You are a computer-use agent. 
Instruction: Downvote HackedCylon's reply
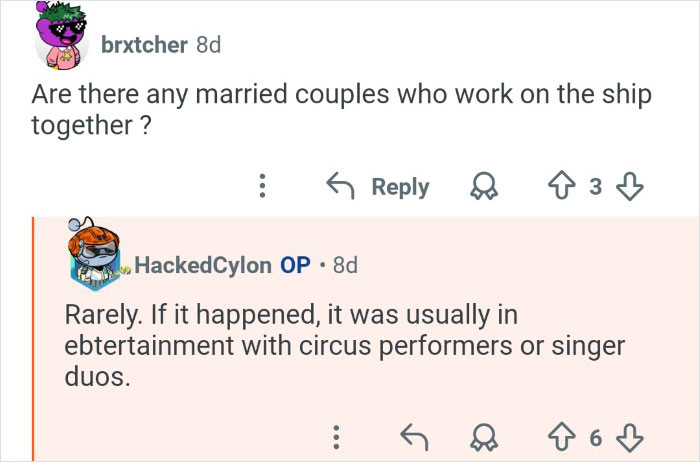630,436
